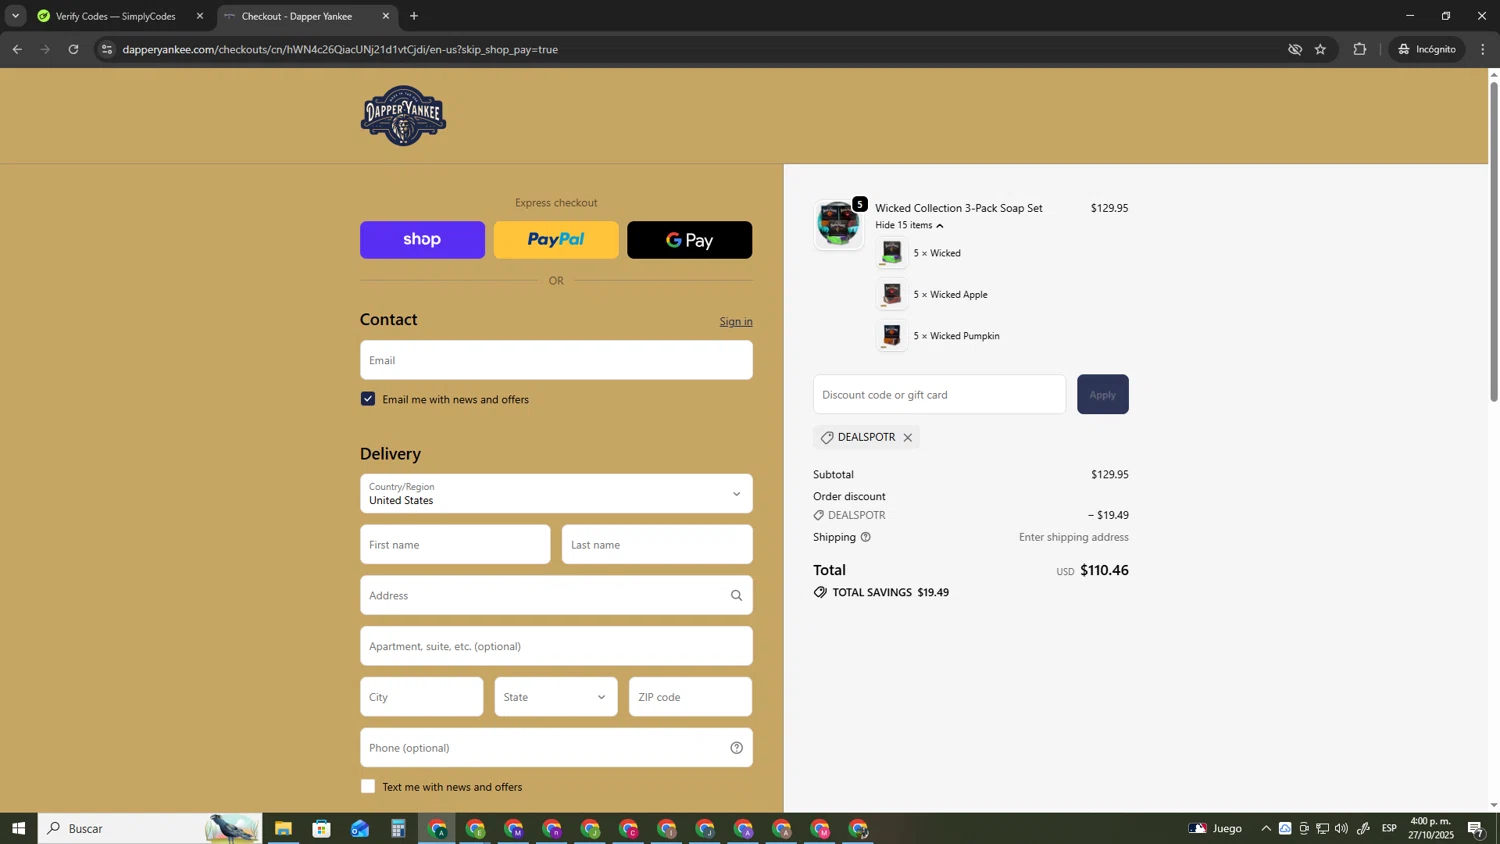Image resolution: width=1500 pixels, height=844 pixels.
Task: Focus the Discount code or gift card field
Action: coord(940,395)
